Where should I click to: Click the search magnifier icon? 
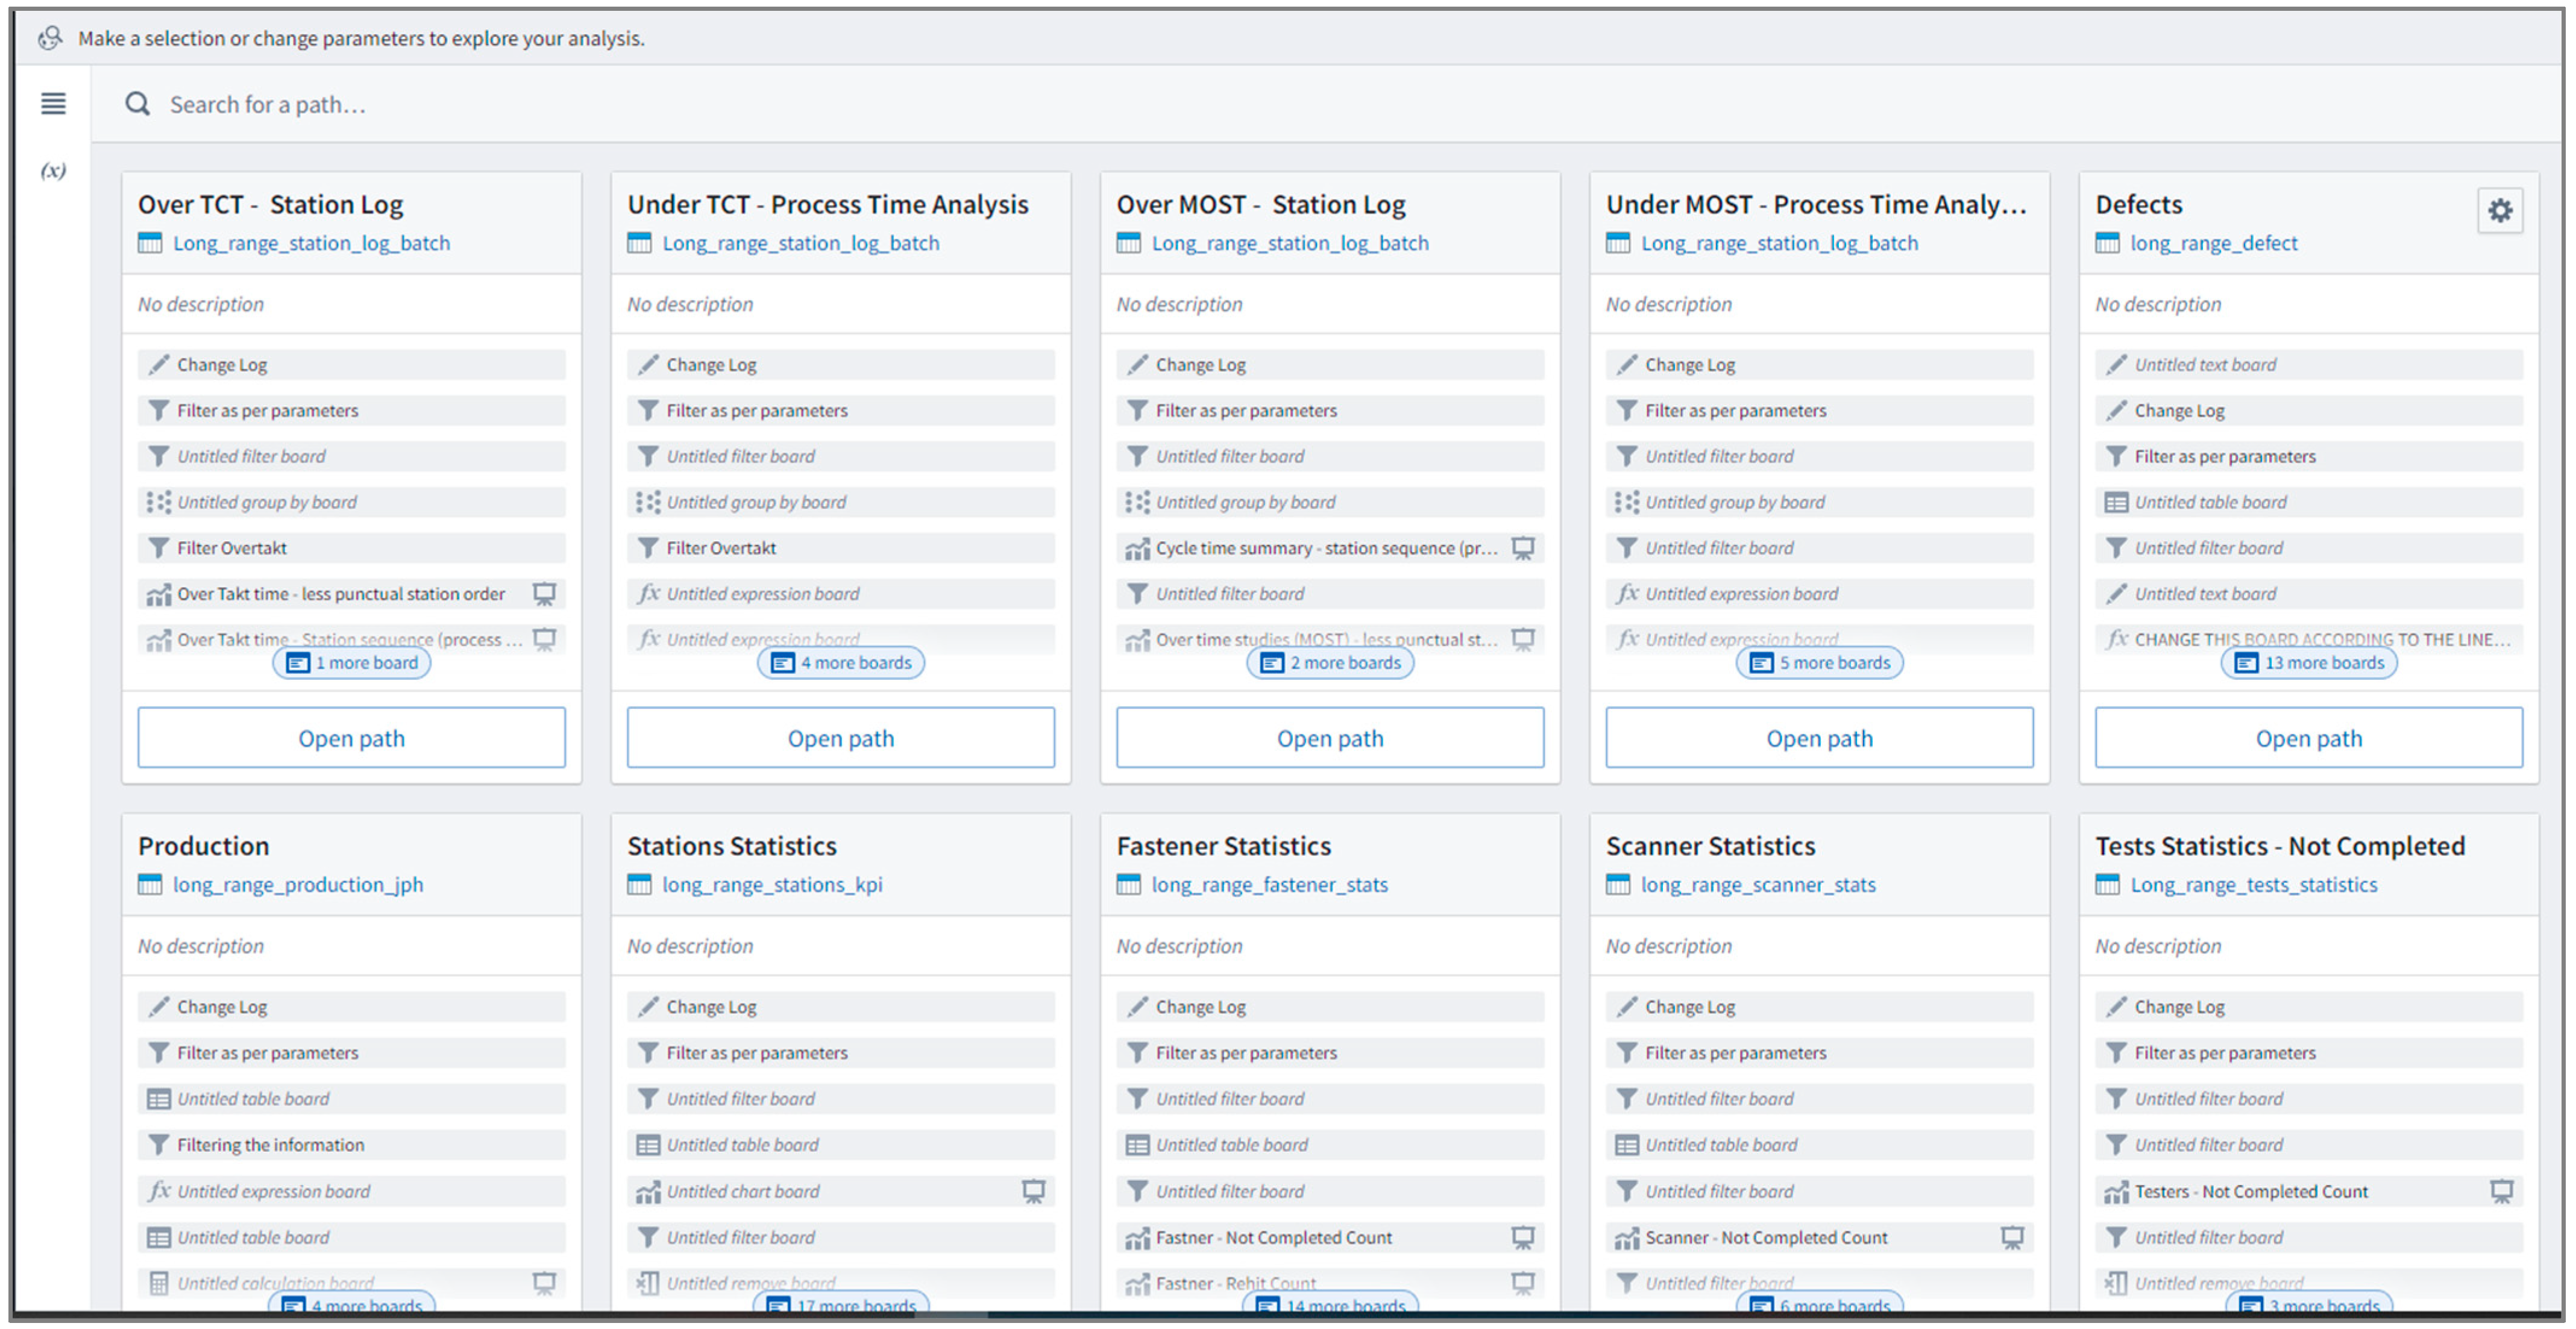pos(137,104)
